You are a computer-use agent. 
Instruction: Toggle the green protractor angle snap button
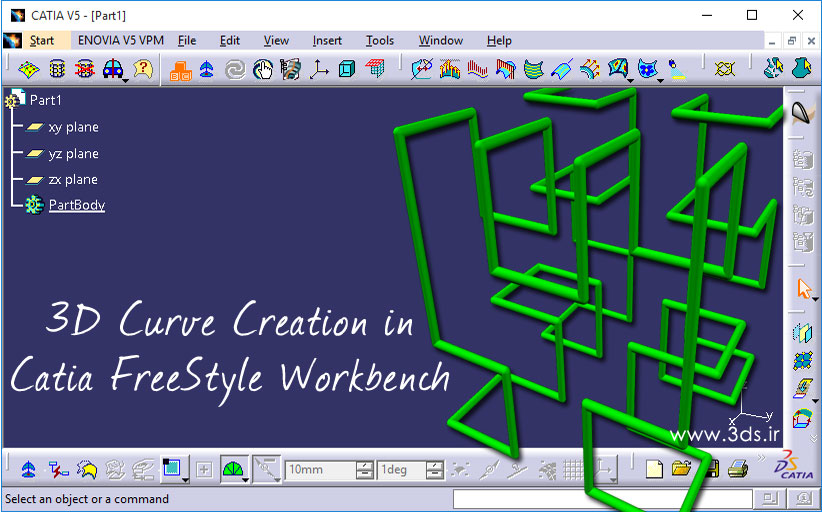click(x=233, y=468)
